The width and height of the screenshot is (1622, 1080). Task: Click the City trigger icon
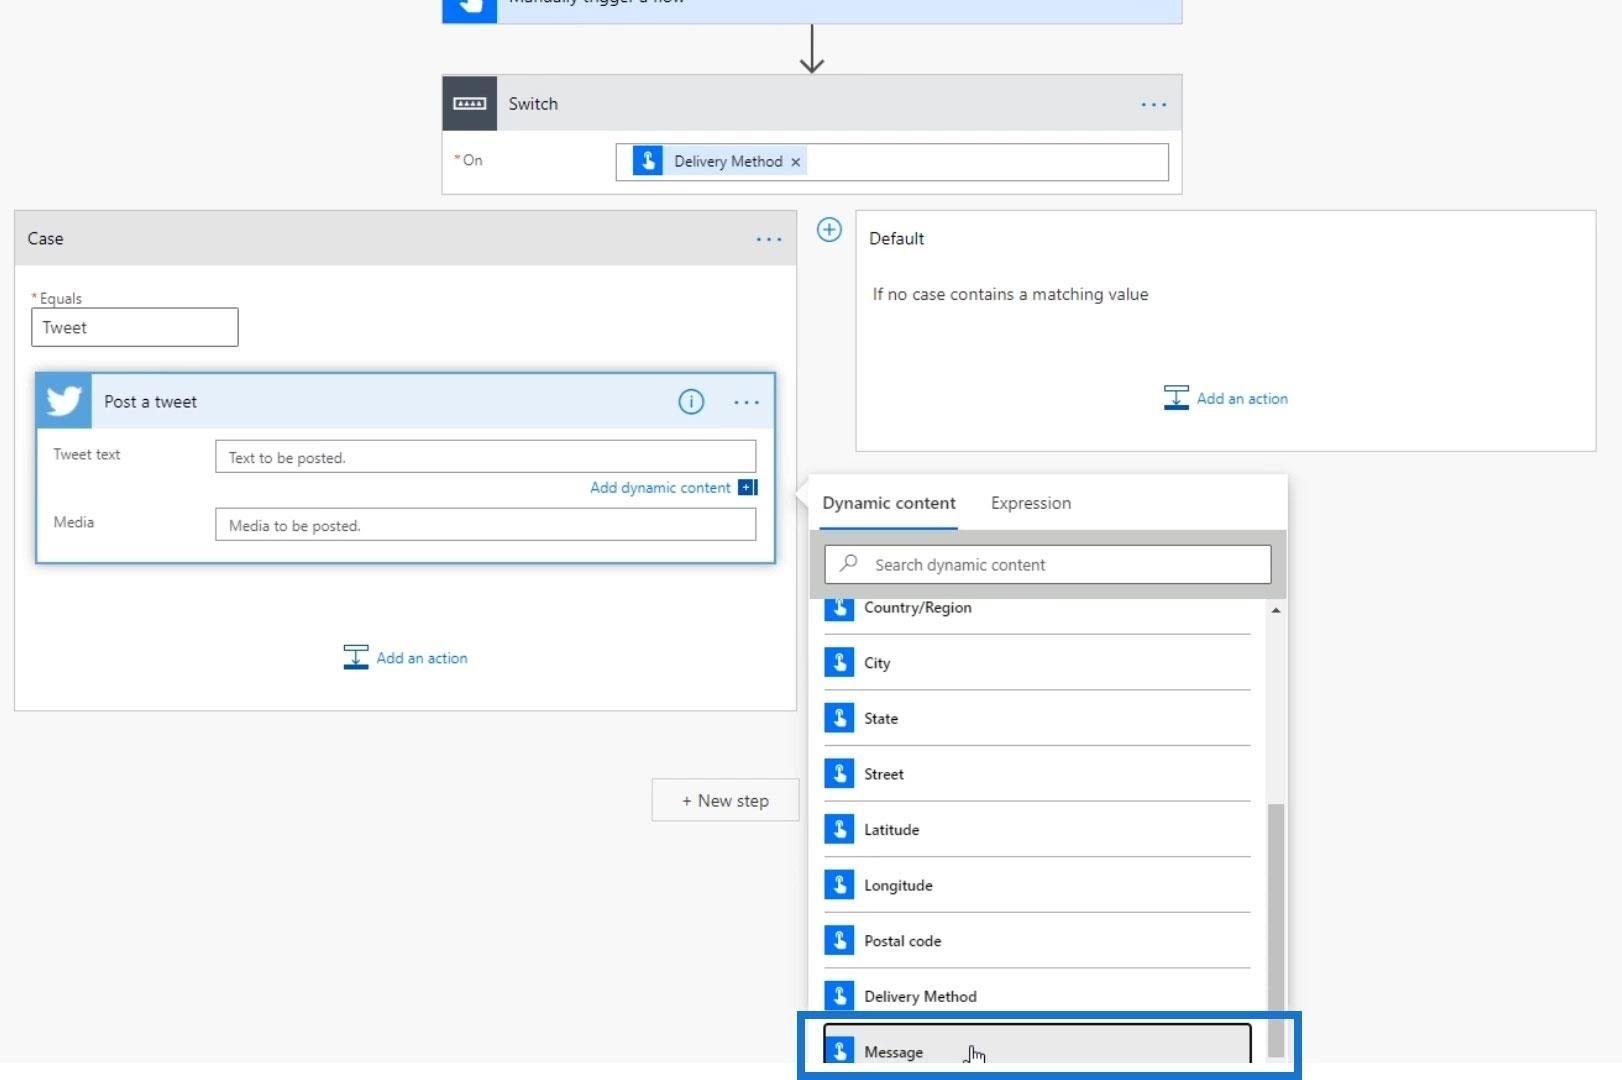click(x=839, y=662)
